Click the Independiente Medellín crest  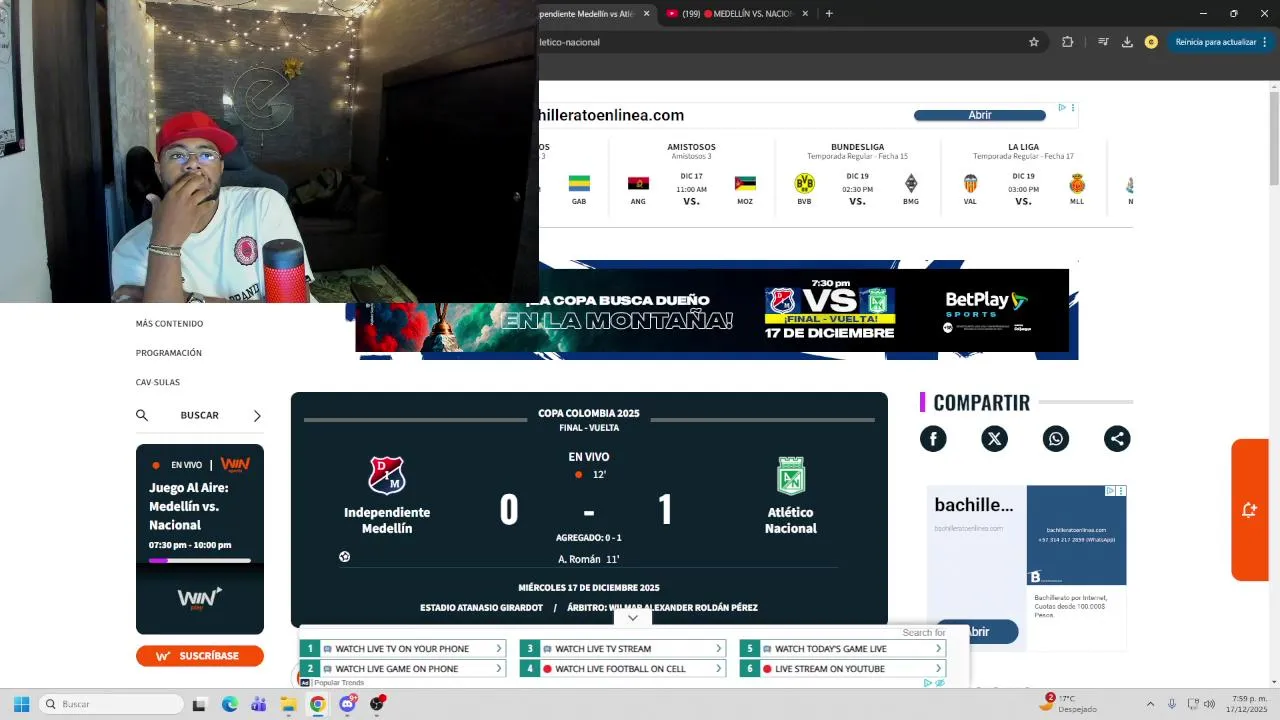point(387,475)
